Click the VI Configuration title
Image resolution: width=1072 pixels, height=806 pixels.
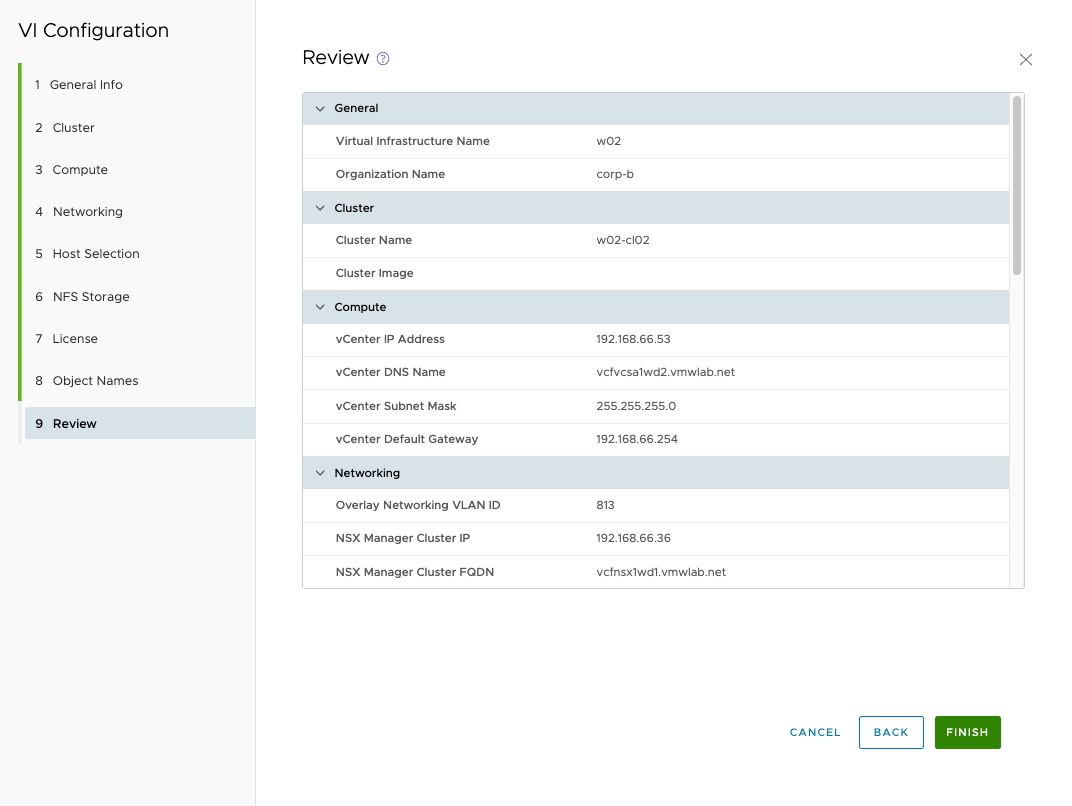point(94,31)
